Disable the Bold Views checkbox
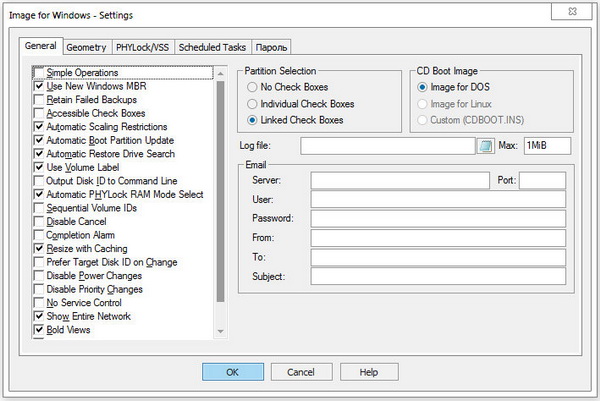 (x=39, y=329)
